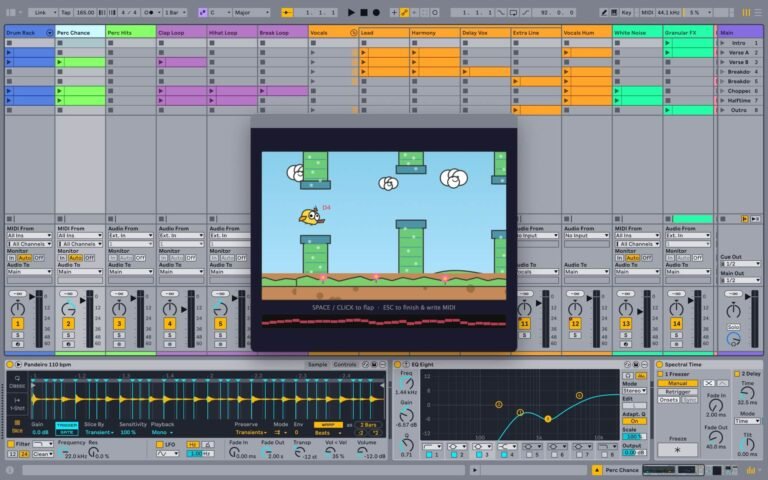The image size is (768, 480).
Task: Open the Main Out routing dropdown
Action: tap(740, 280)
